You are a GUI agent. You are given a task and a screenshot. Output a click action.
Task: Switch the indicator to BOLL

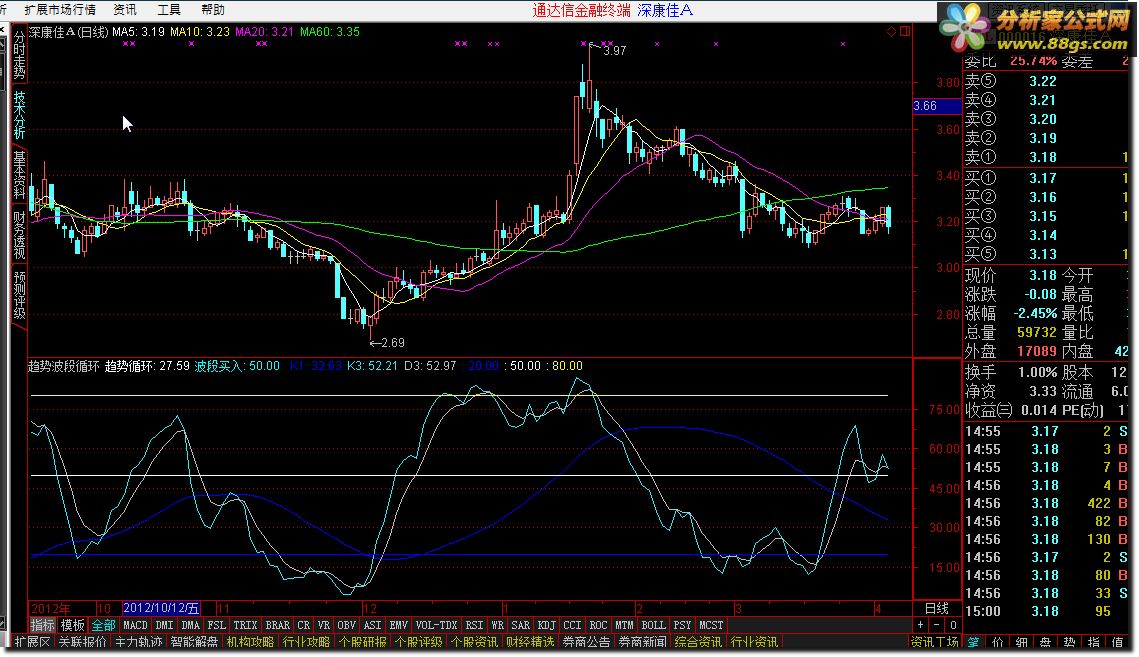coord(654,625)
